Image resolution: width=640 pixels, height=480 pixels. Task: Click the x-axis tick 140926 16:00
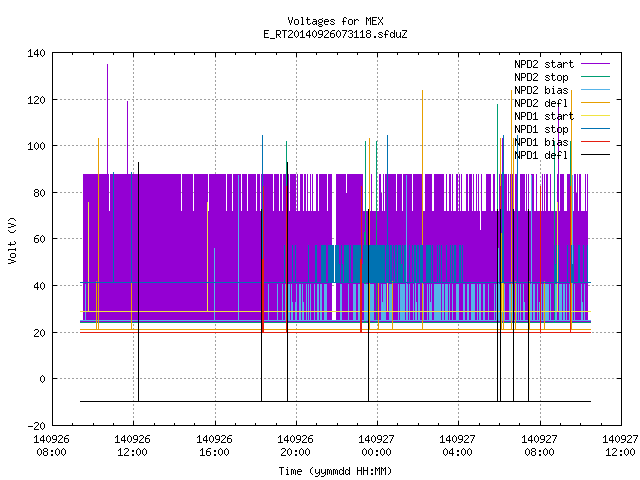214,446
